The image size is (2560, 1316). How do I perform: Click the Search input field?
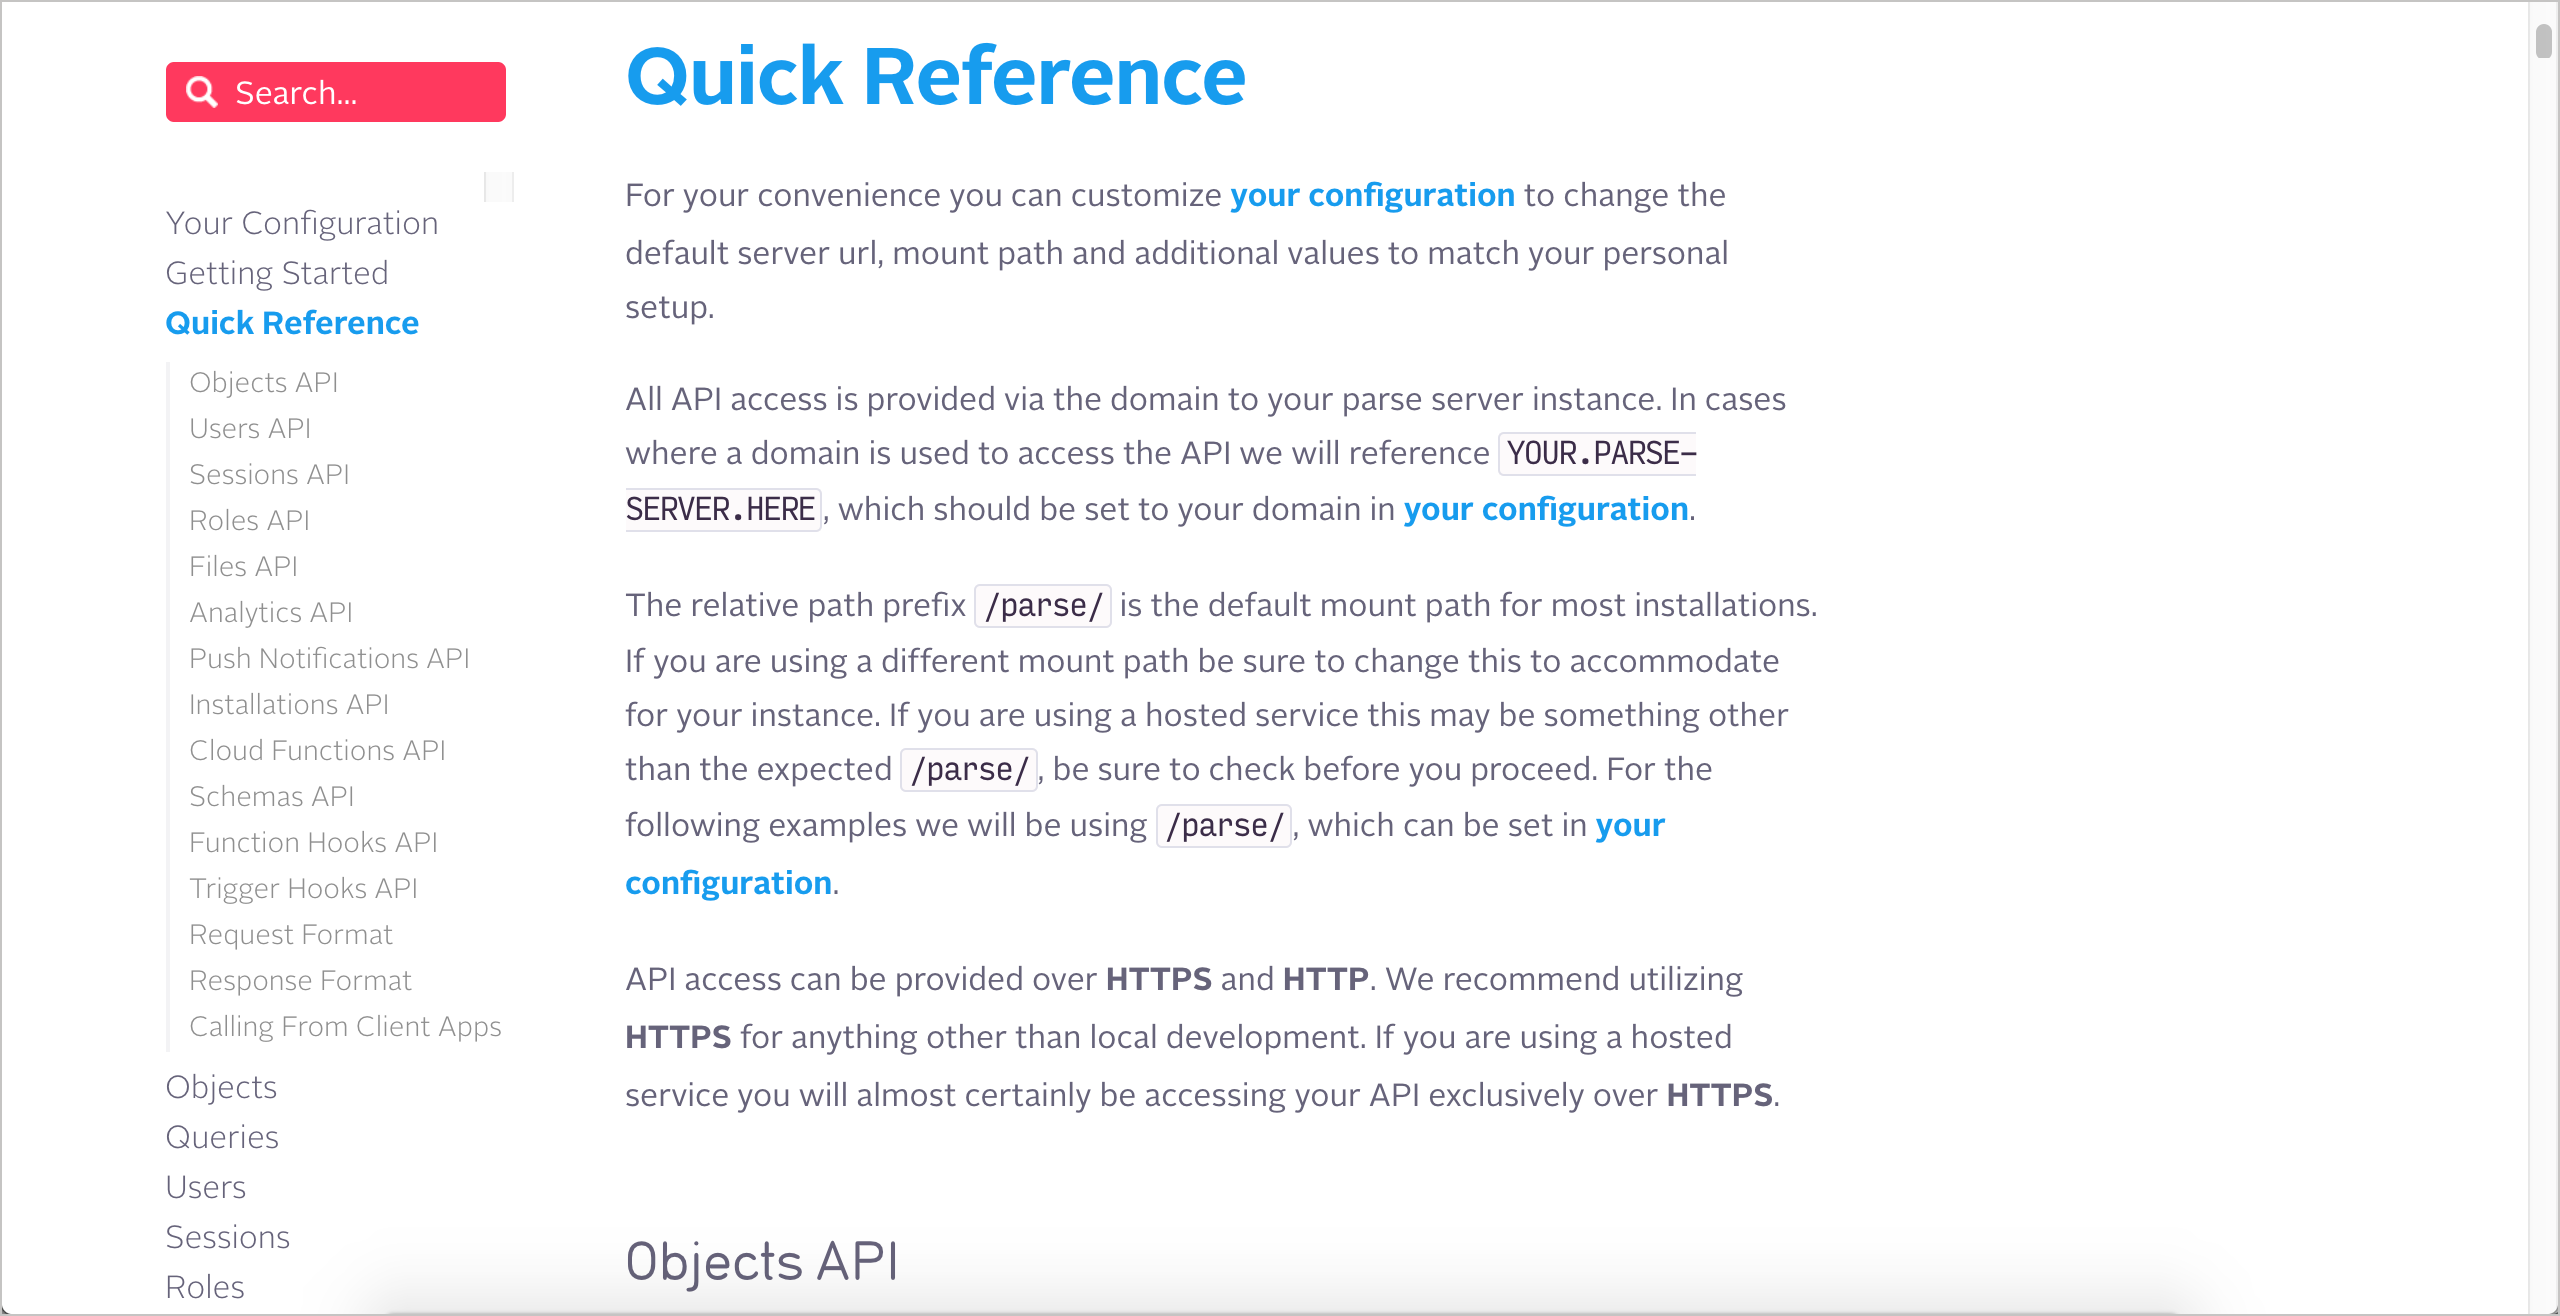336,91
